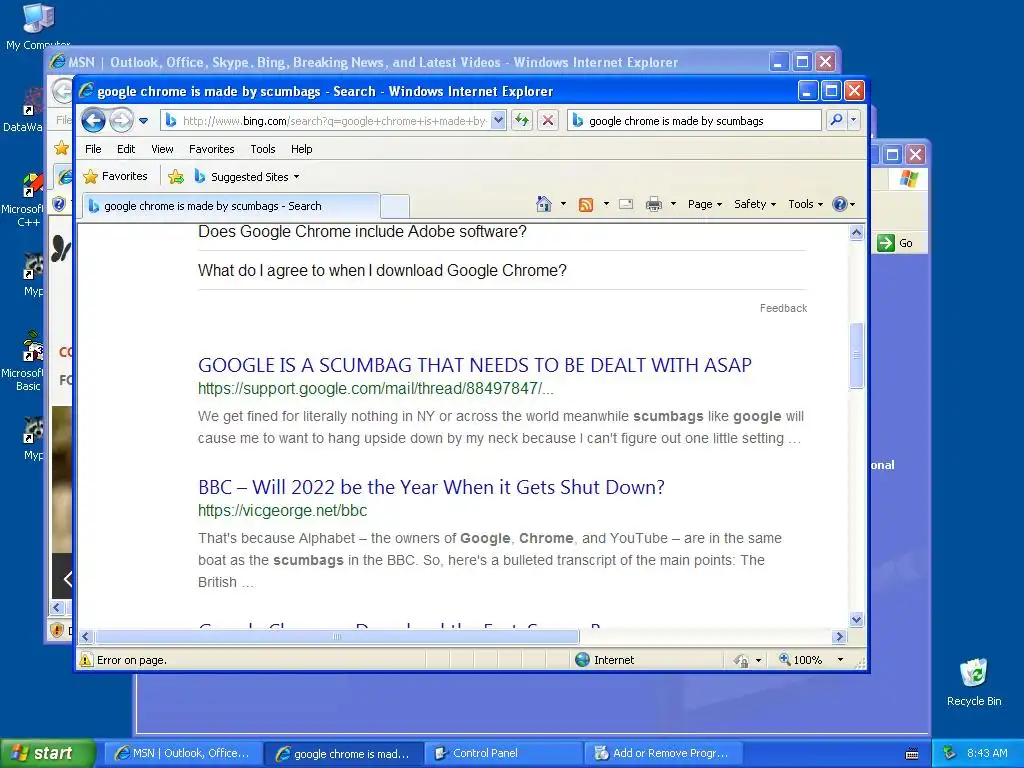
Task: Open the search provider dropdown arrow
Action: coord(853,120)
